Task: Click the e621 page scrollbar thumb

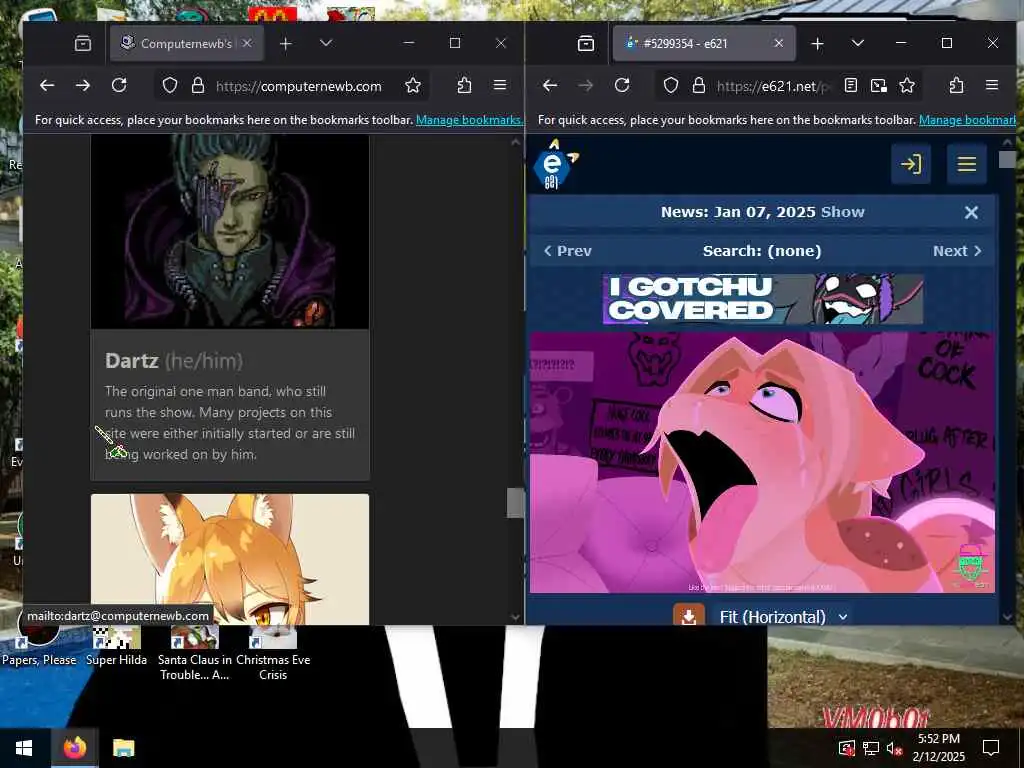Action: (1007, 159)
